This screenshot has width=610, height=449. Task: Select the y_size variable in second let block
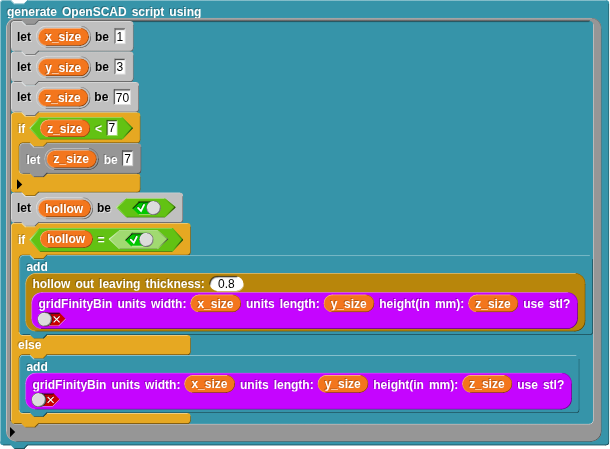pyautogui.click(x=63, y=67)
